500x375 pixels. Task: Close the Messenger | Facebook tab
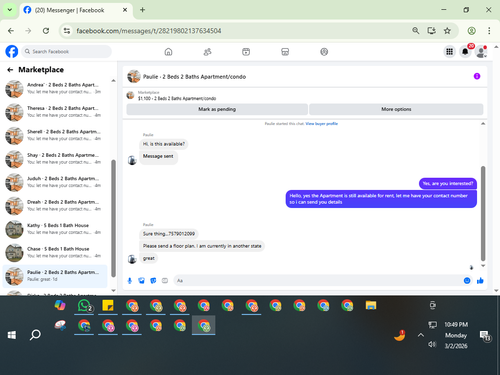click(x=125, y=10)
